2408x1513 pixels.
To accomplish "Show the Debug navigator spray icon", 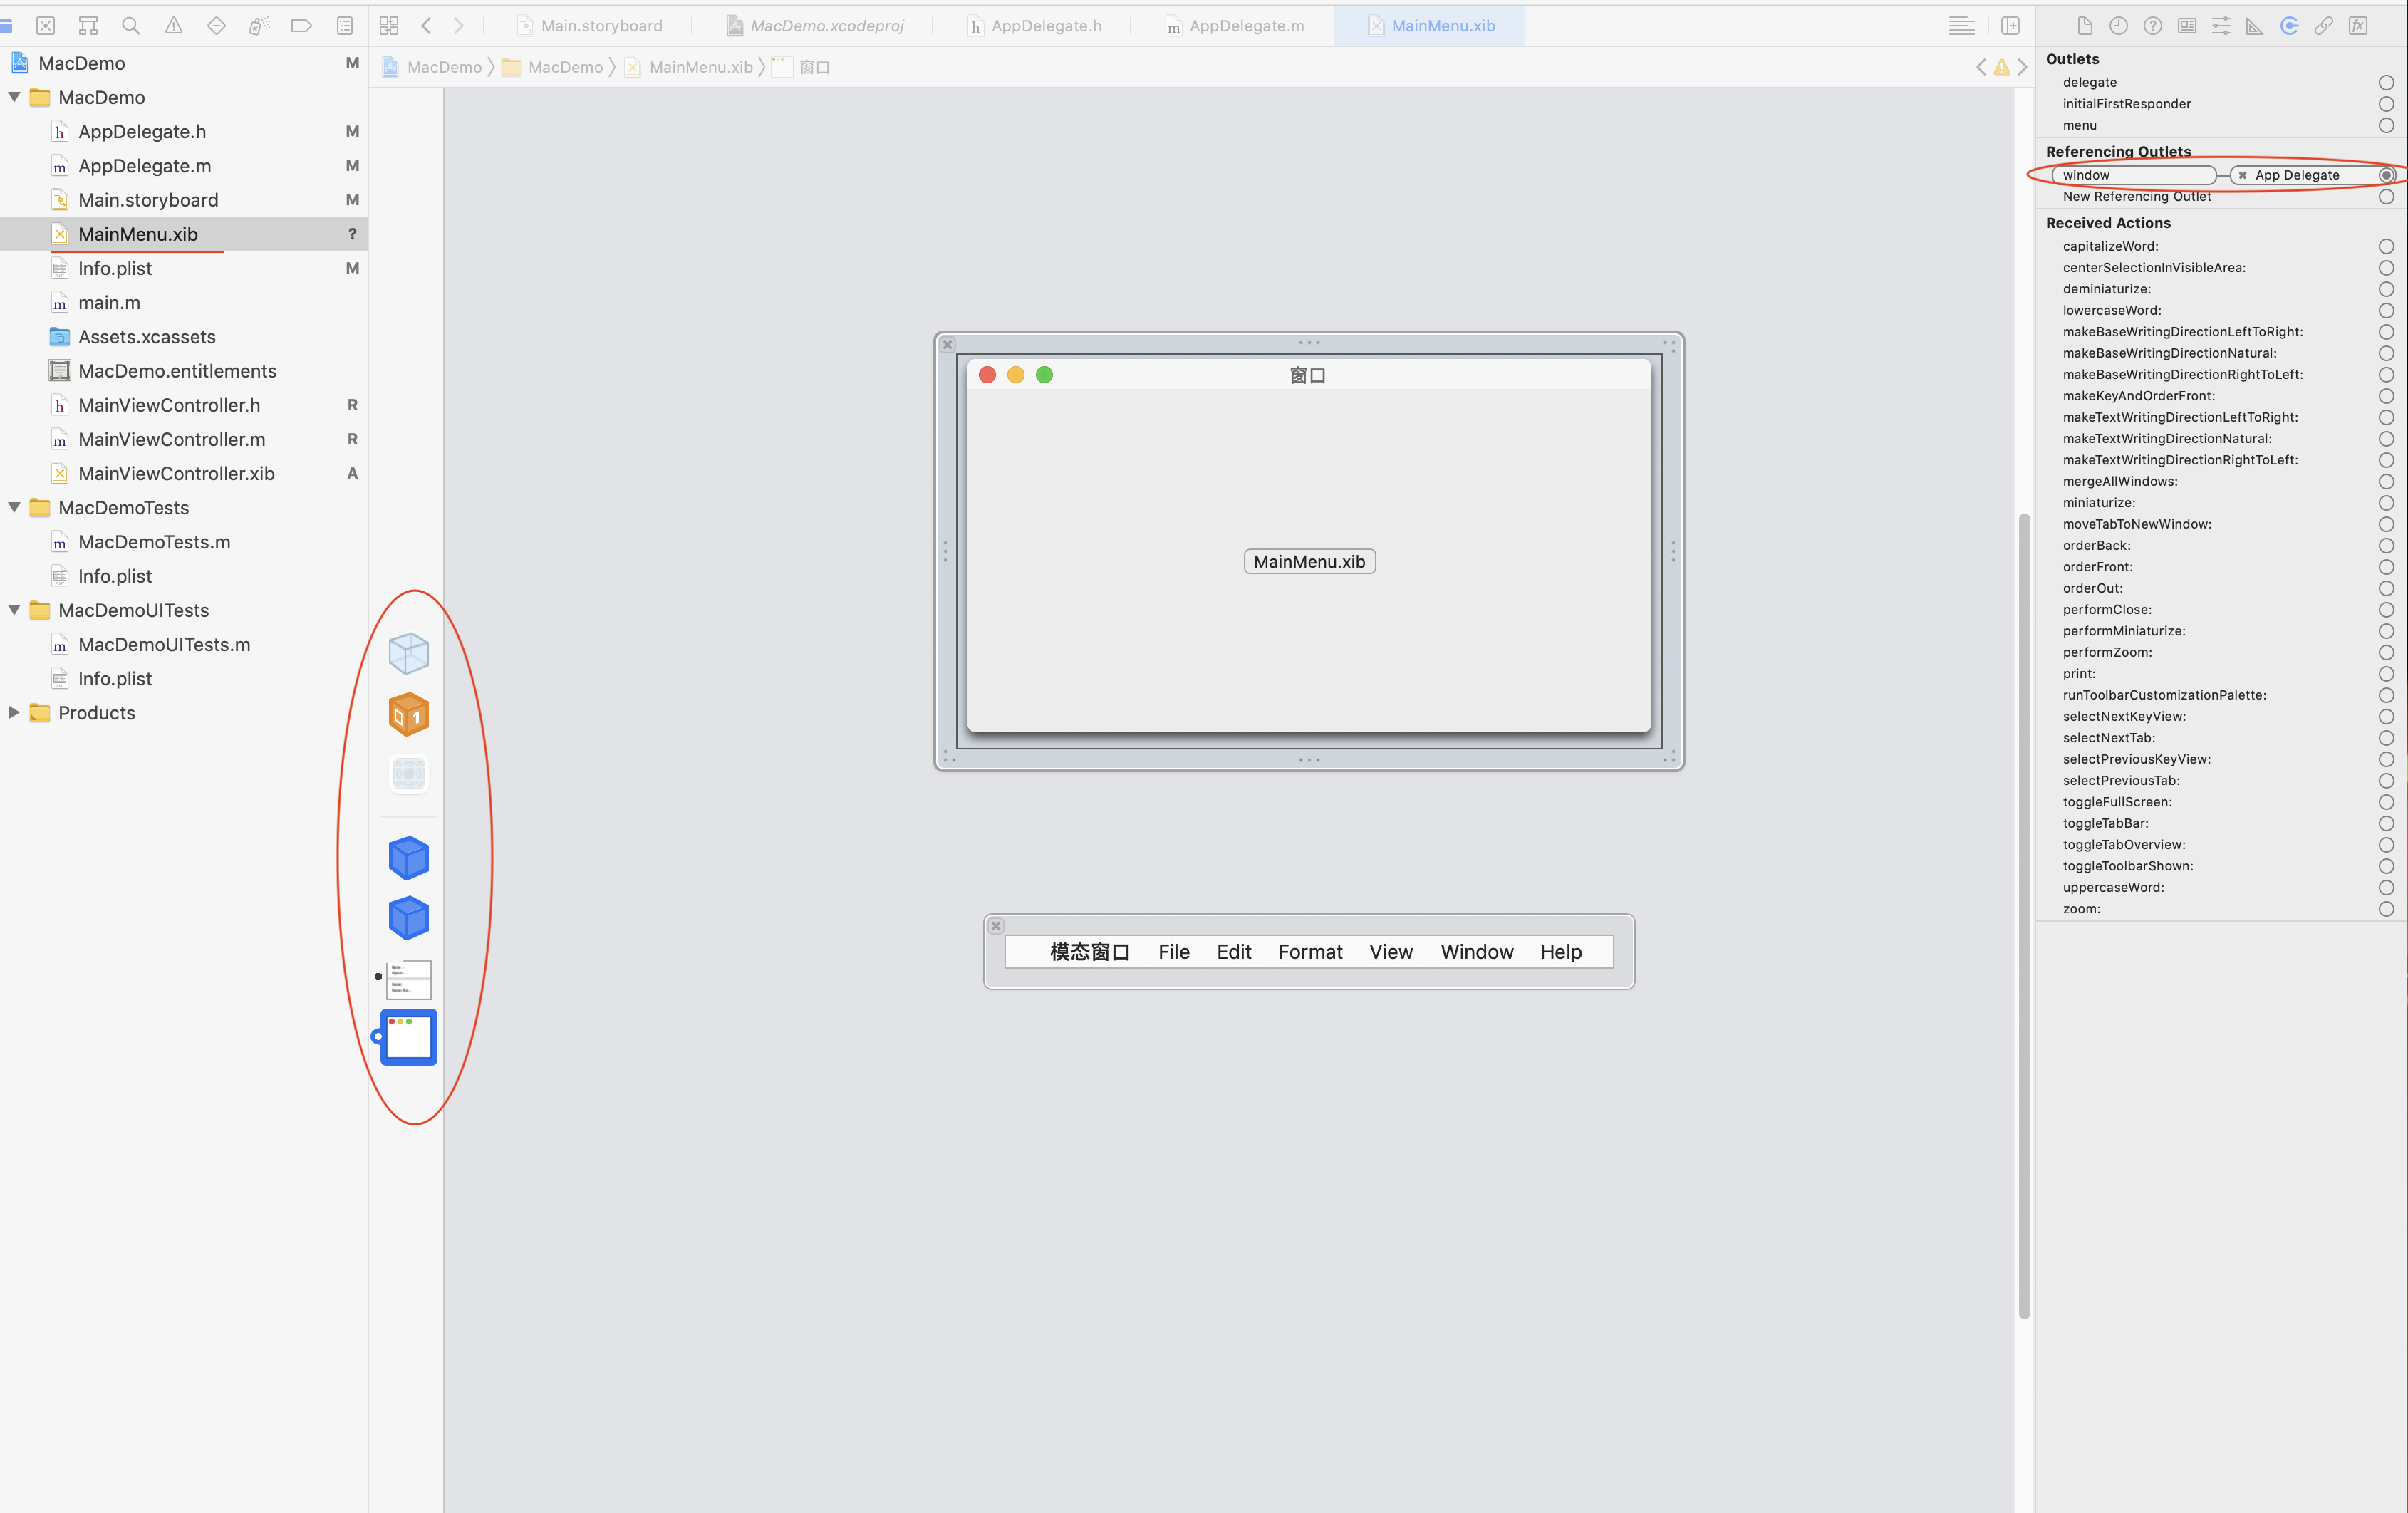I will [259, 26].
